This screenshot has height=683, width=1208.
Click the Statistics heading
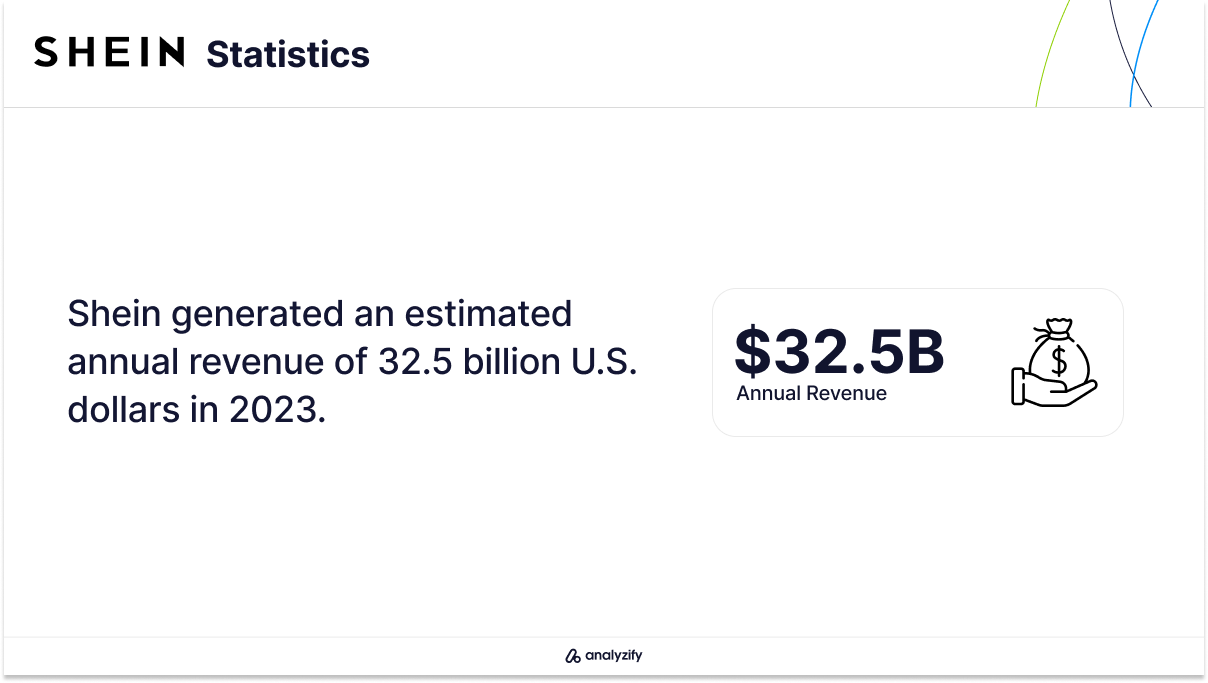tap(288, 54)
